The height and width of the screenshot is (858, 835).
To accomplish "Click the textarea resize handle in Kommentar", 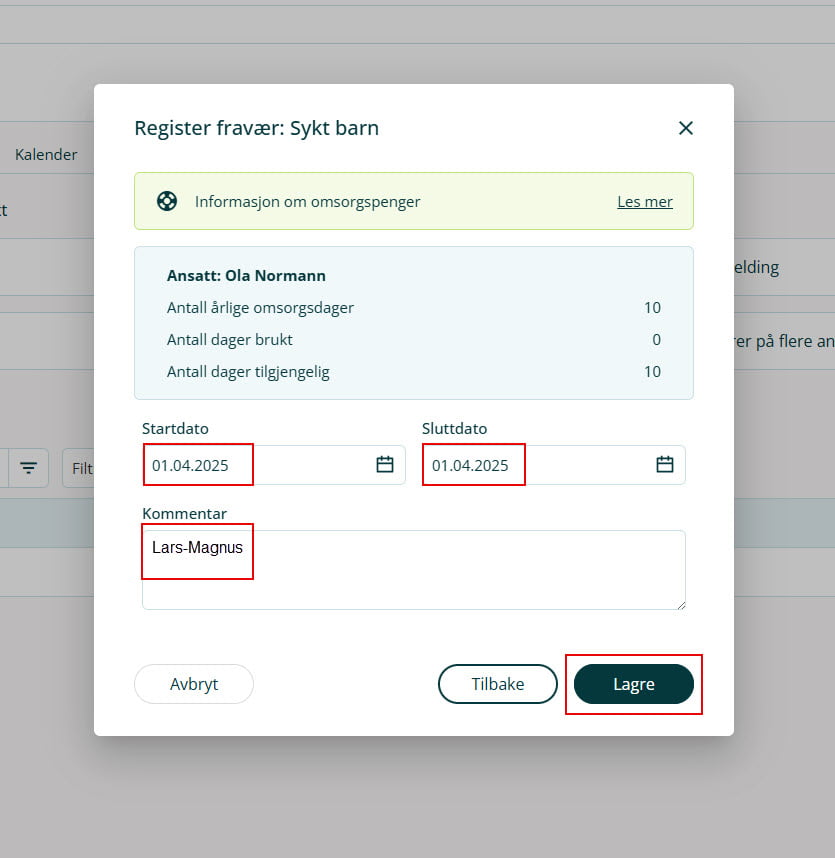I will tap(680, 604).
